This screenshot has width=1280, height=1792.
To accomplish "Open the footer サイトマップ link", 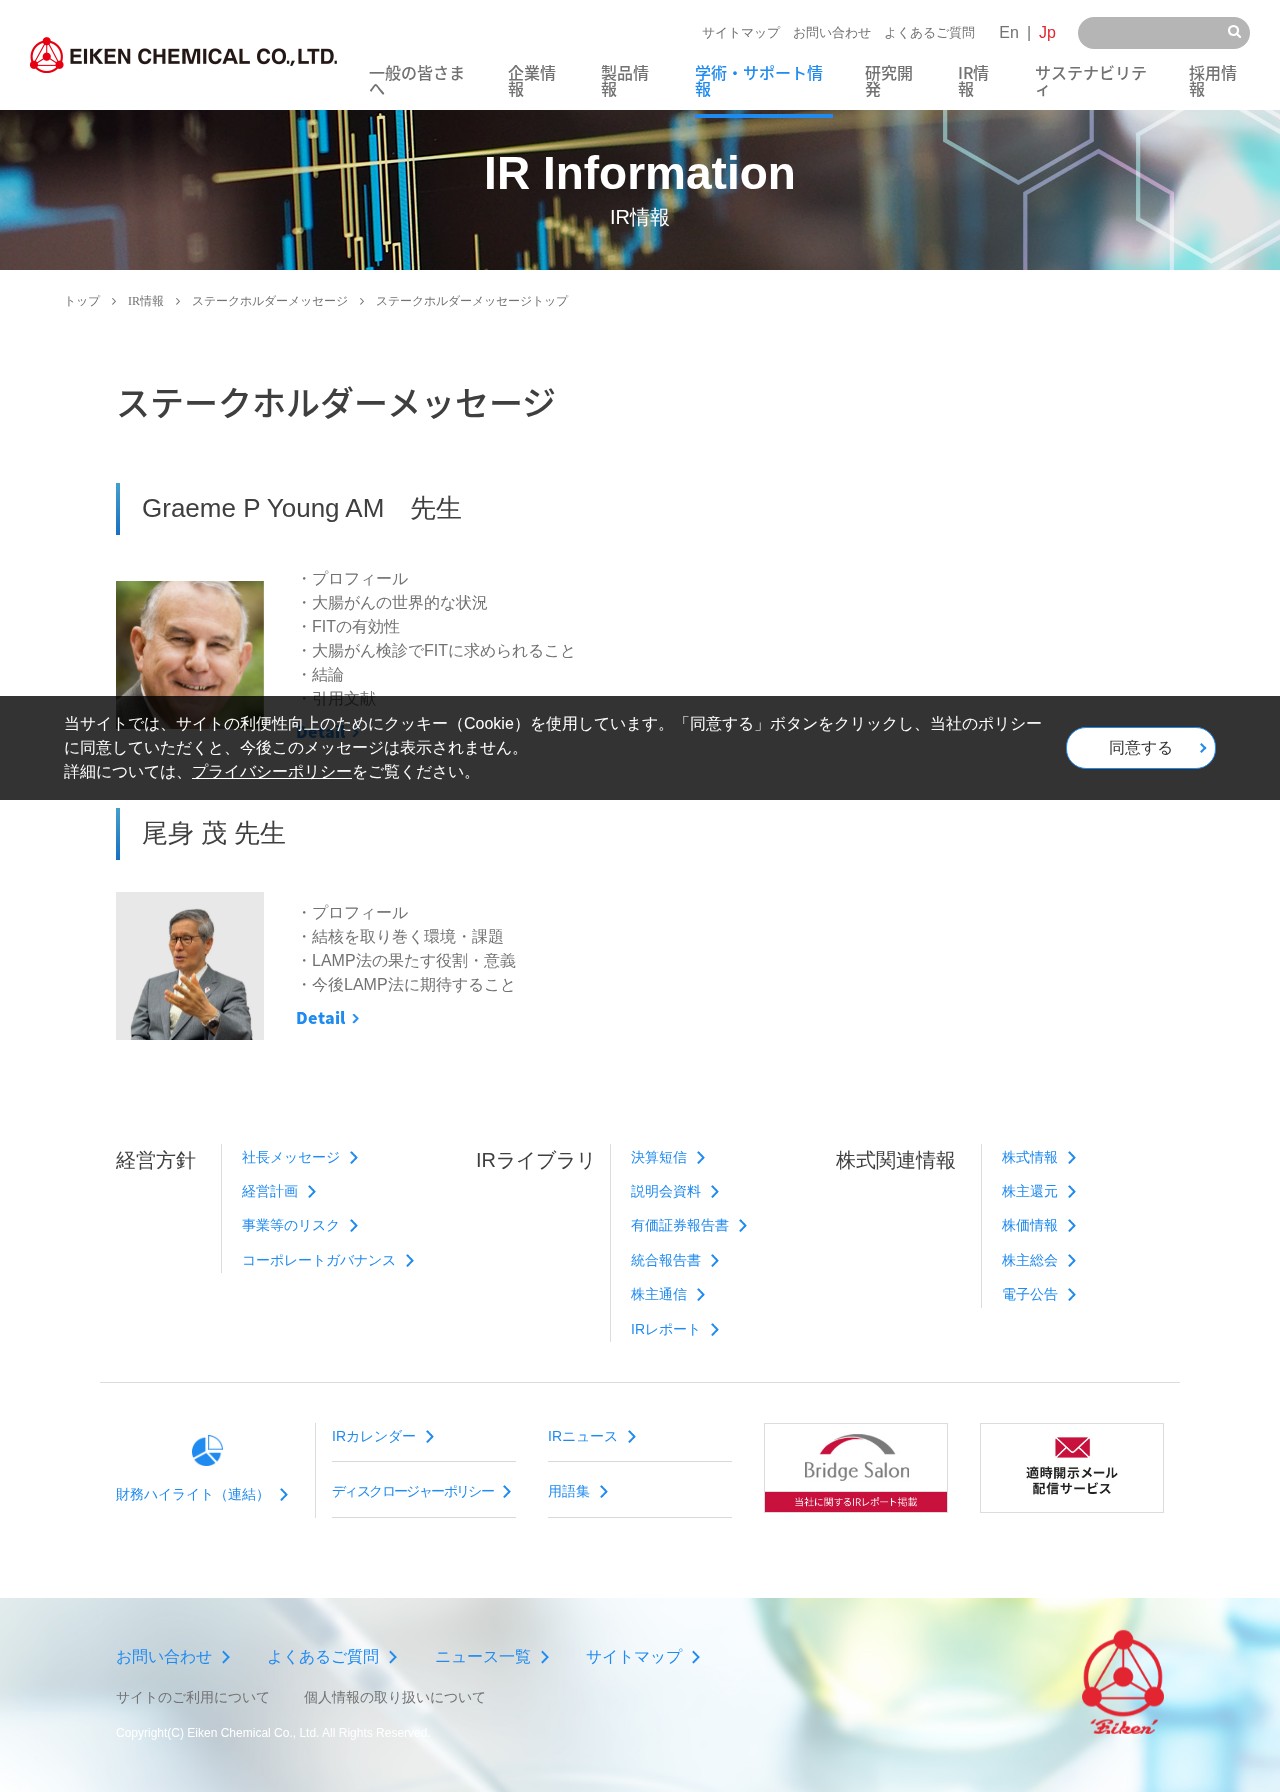I will [x=643, y=1657].
